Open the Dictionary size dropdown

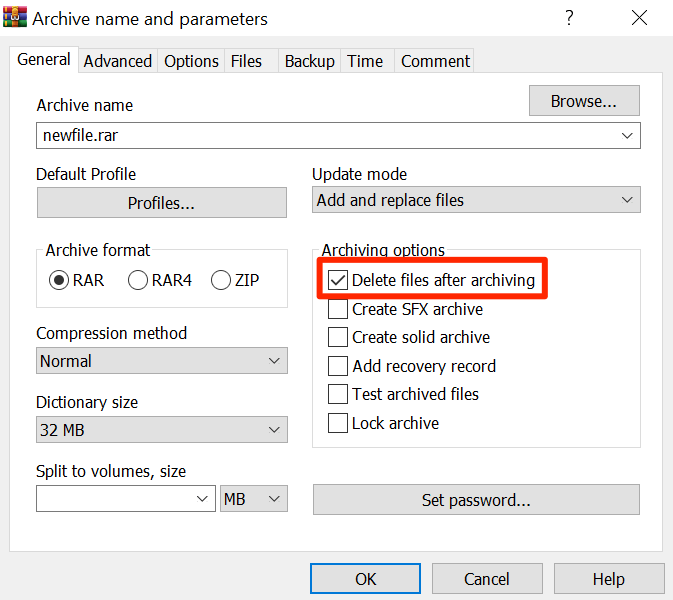click(162, 430)
